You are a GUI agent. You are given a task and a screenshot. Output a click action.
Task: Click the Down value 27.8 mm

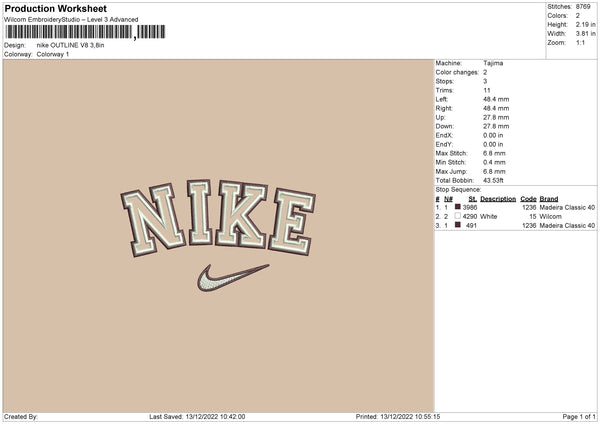(x=496, y=126)
